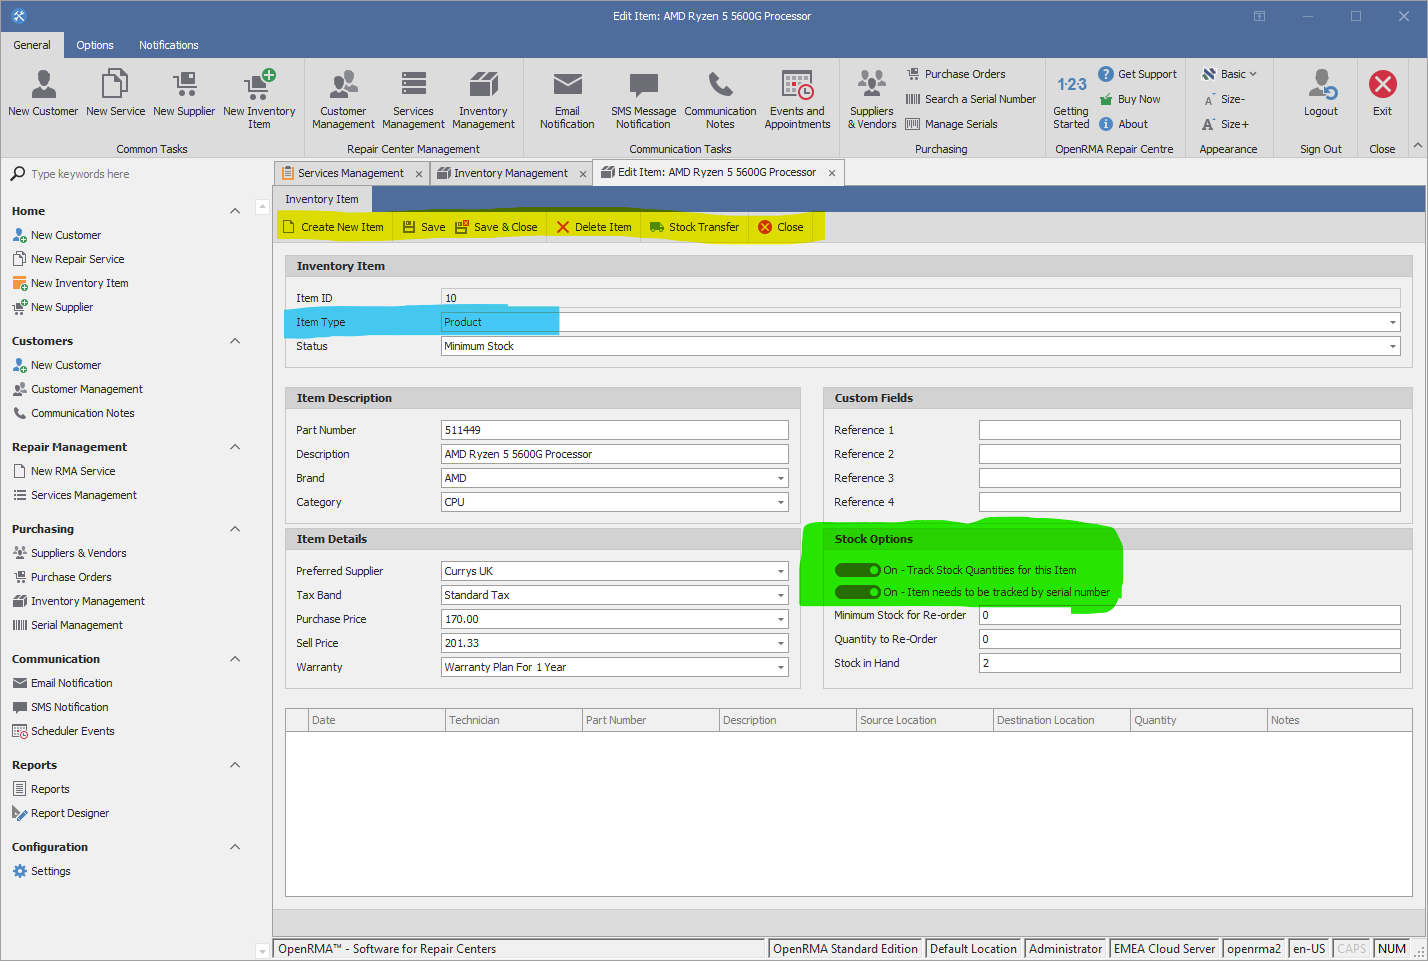The image size is (1428, 961).
Task: Click Email Notification ribbon icon
Action: tap(567, 99)
